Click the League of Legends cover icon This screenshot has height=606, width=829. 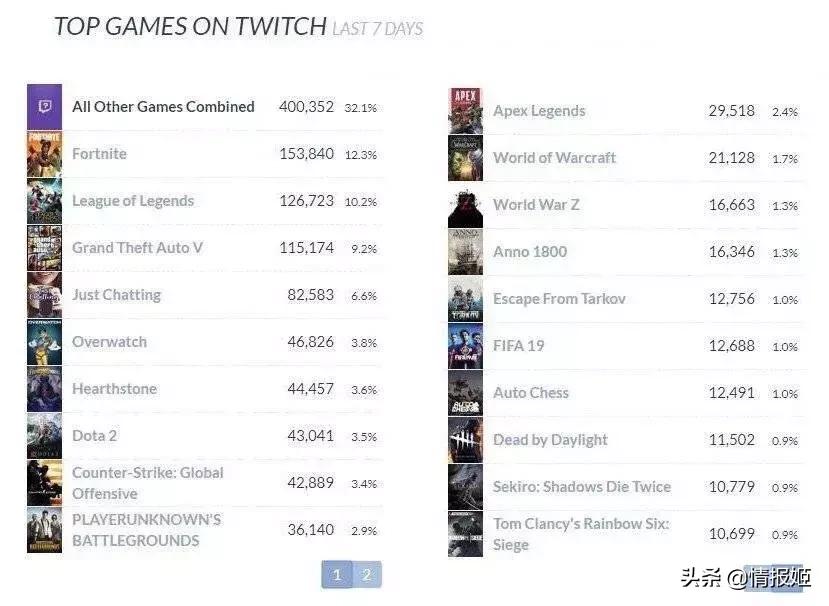coord(44,201)
